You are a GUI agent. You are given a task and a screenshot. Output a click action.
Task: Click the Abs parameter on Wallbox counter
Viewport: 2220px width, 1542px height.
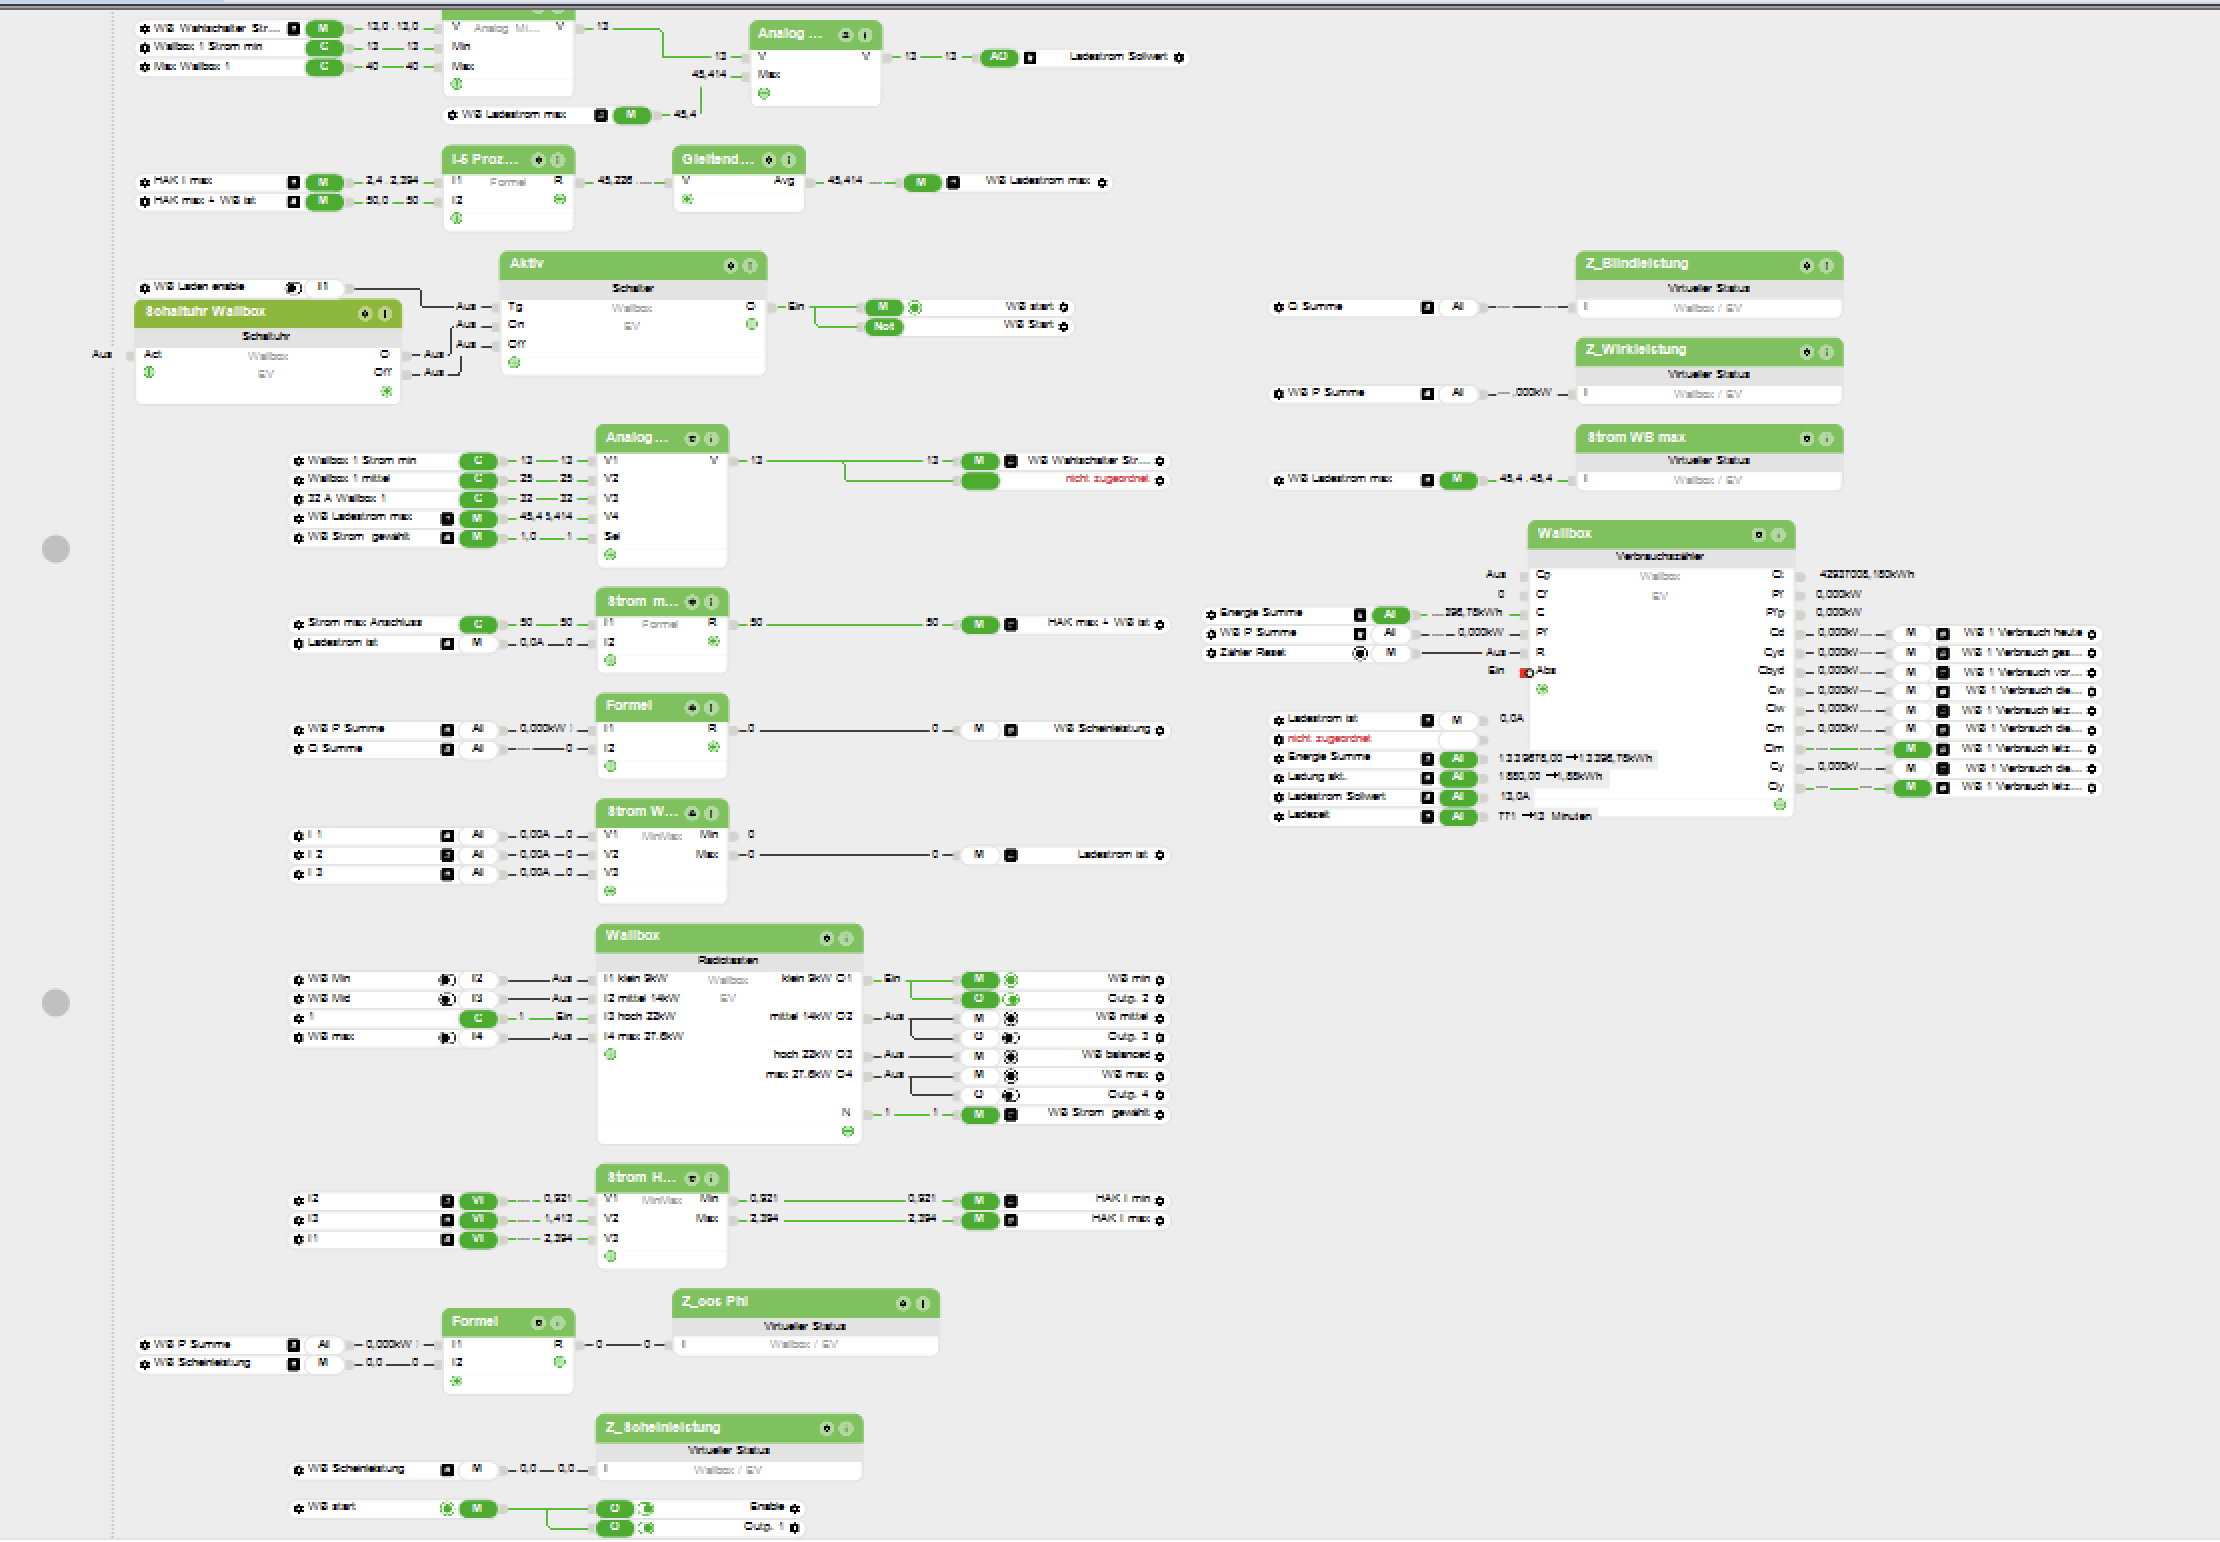(1545, 671)
